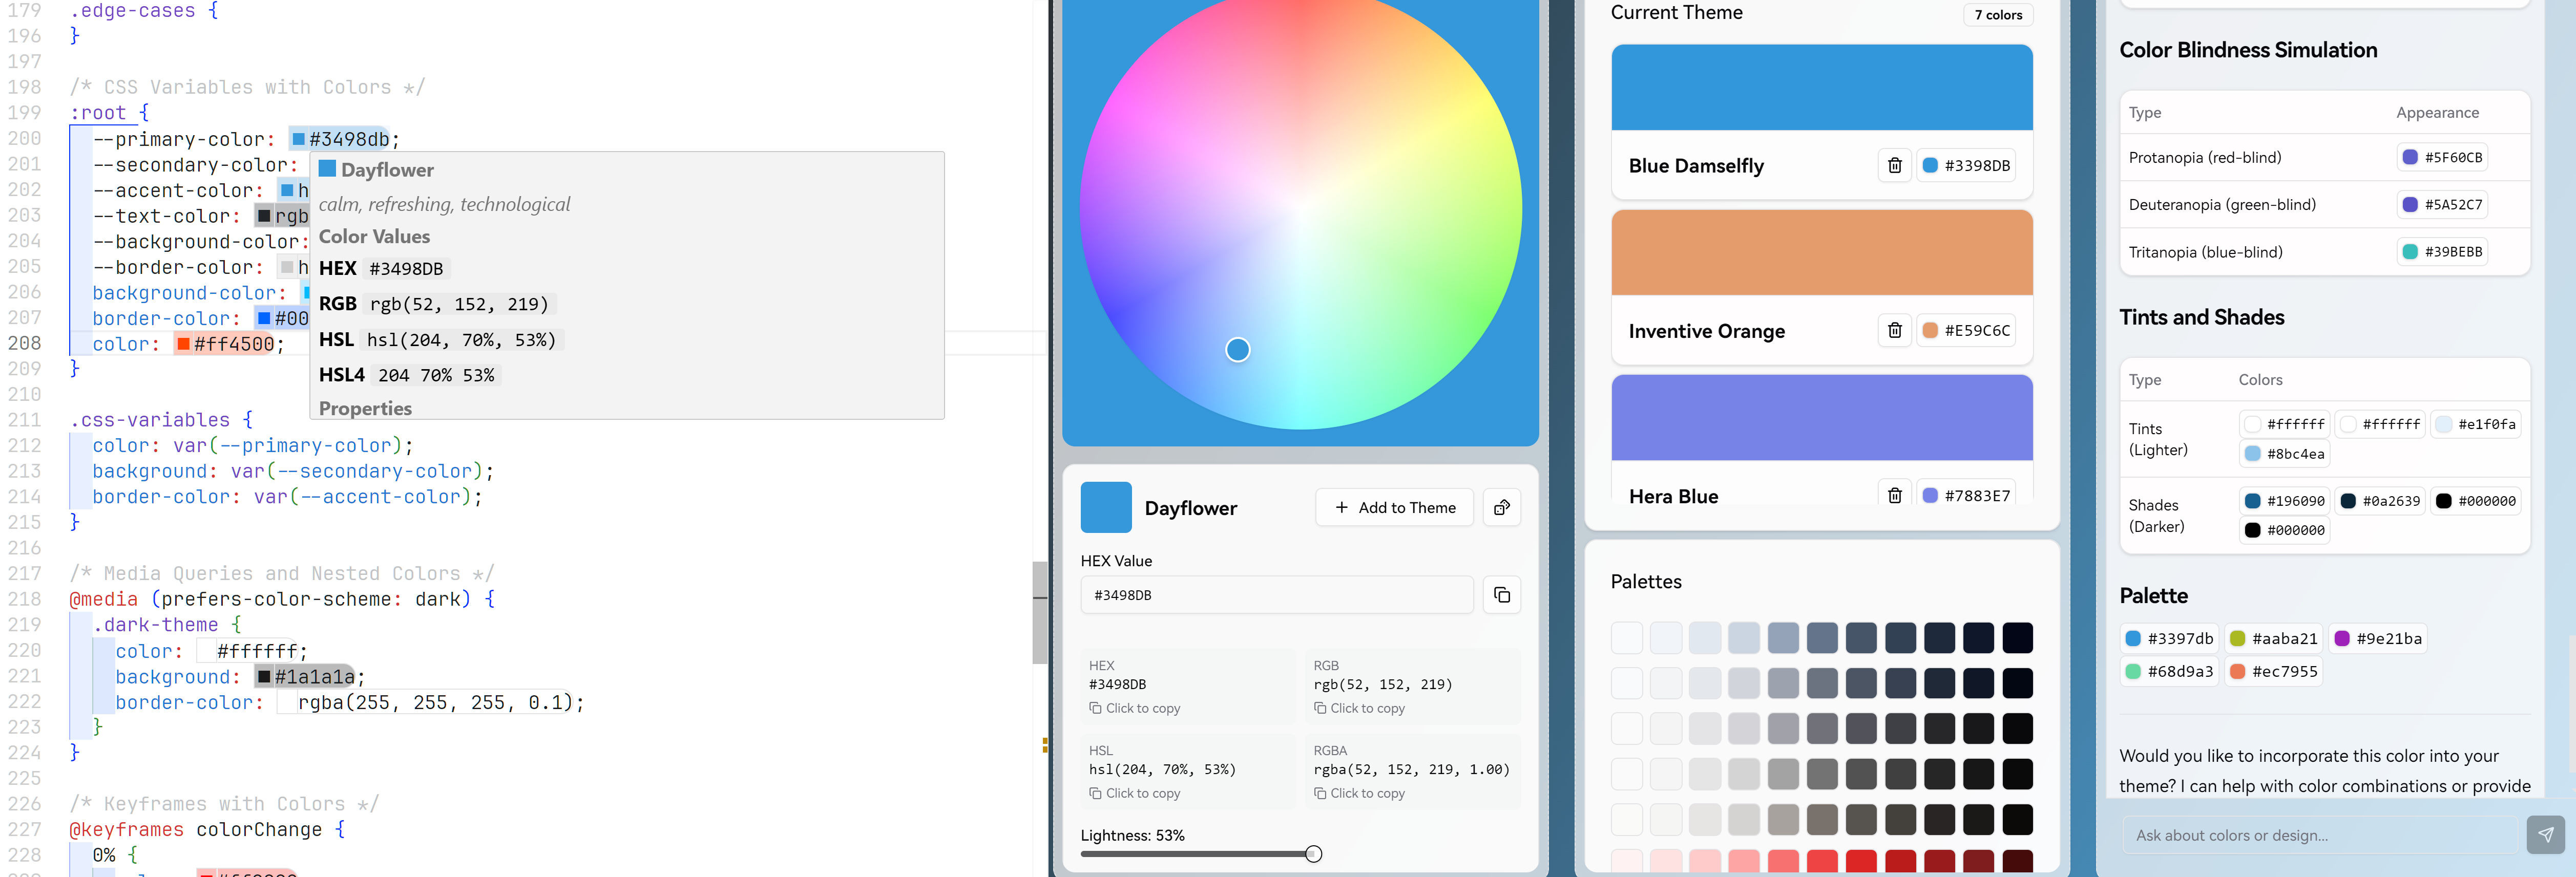Delete Blue Damselfly from the theme
The height and width of the screenshot is (877, 2576).
tap(1894, 166)
